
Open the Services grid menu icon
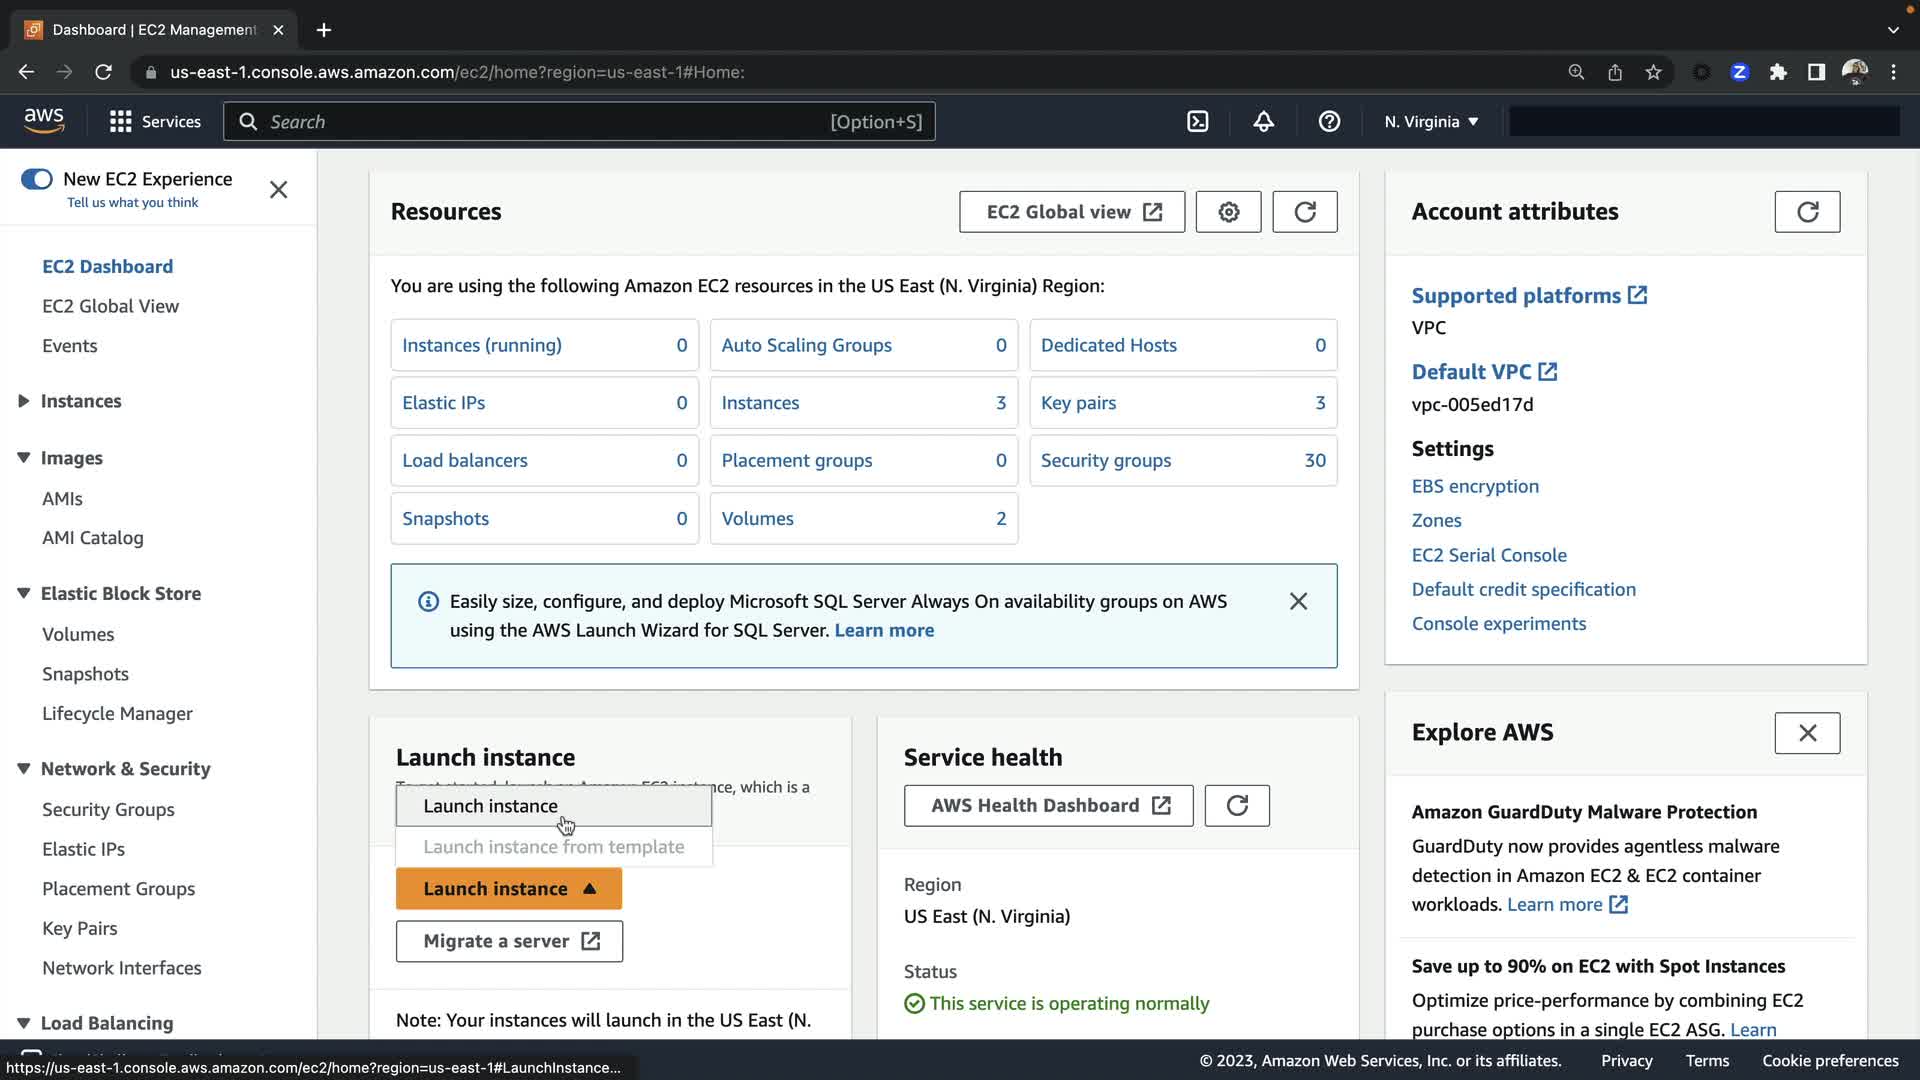[121, 122]
